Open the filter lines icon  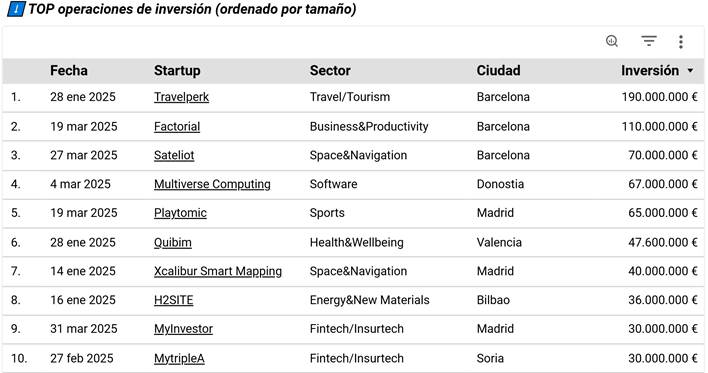click(x=649, y=41)
